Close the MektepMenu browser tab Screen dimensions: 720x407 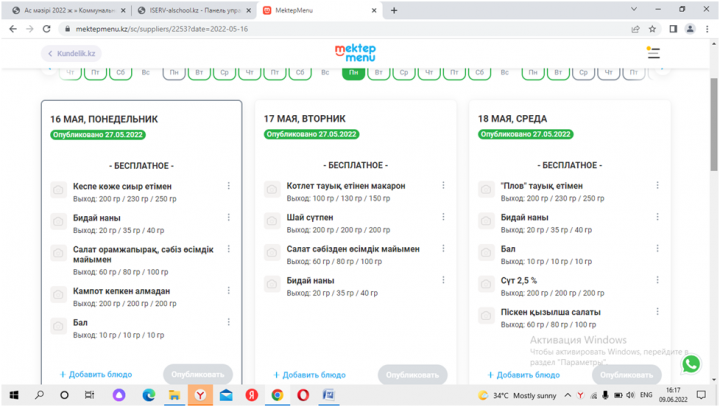tap(374, 10)
